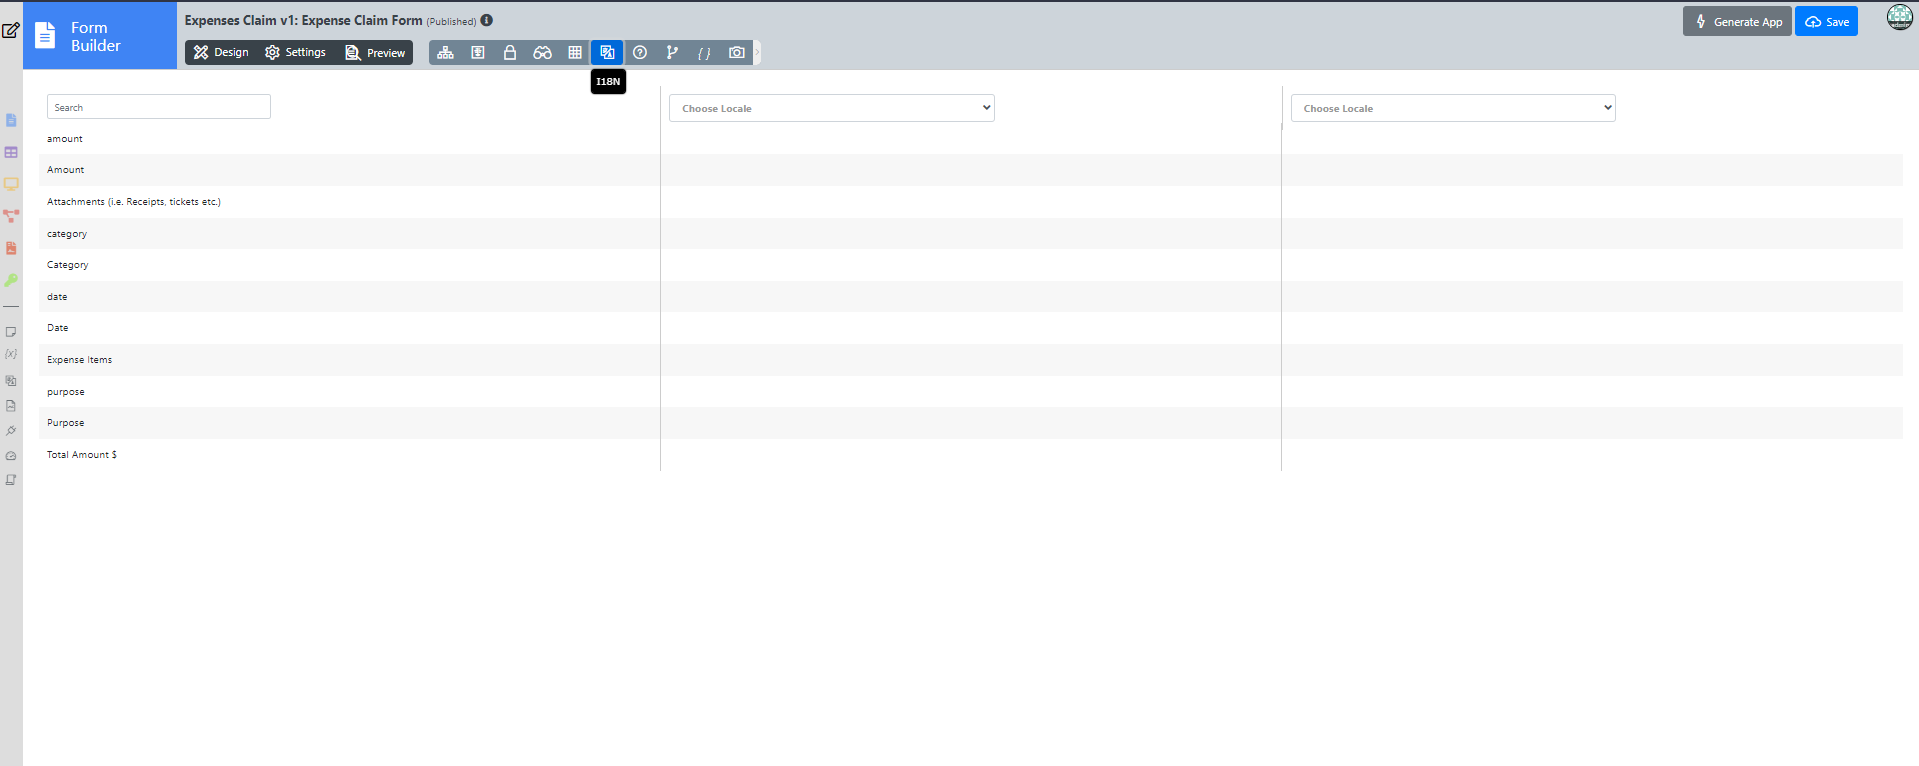Select the I18N translation toolbar icon
Viewport: 1919px width, 766px height.
point(607,53)
